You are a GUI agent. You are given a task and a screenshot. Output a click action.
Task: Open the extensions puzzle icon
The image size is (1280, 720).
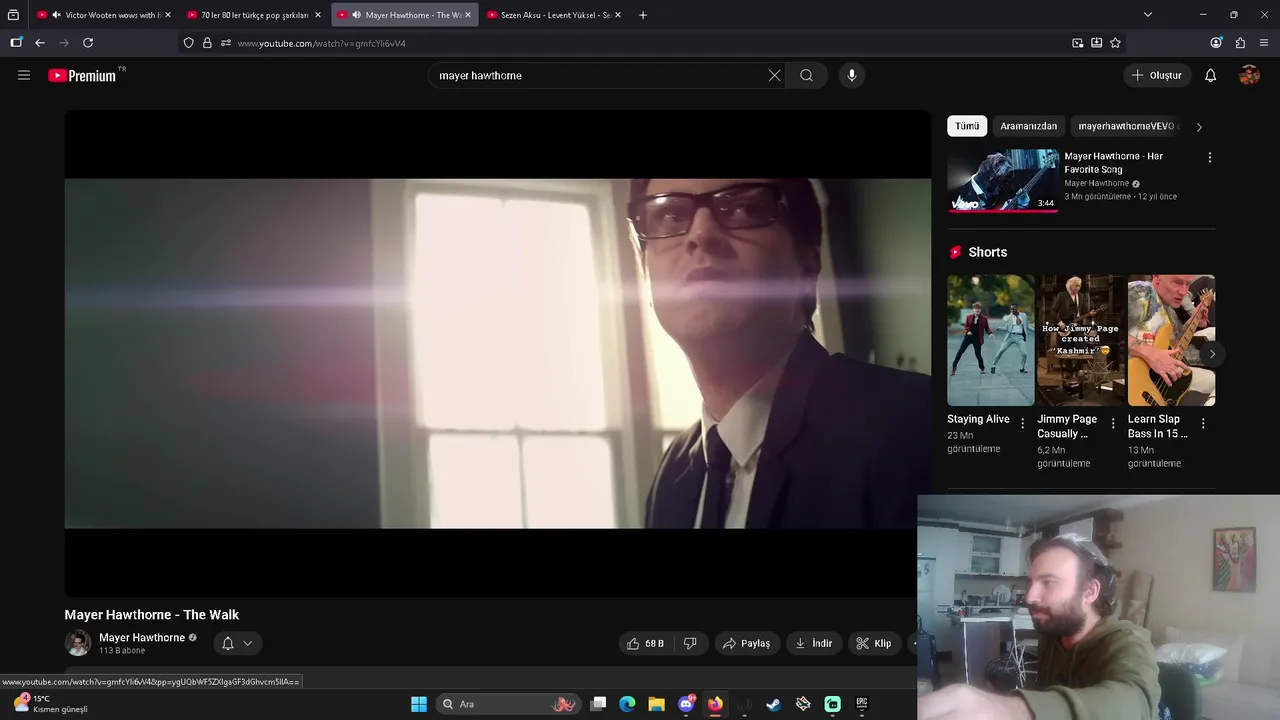1240,43
